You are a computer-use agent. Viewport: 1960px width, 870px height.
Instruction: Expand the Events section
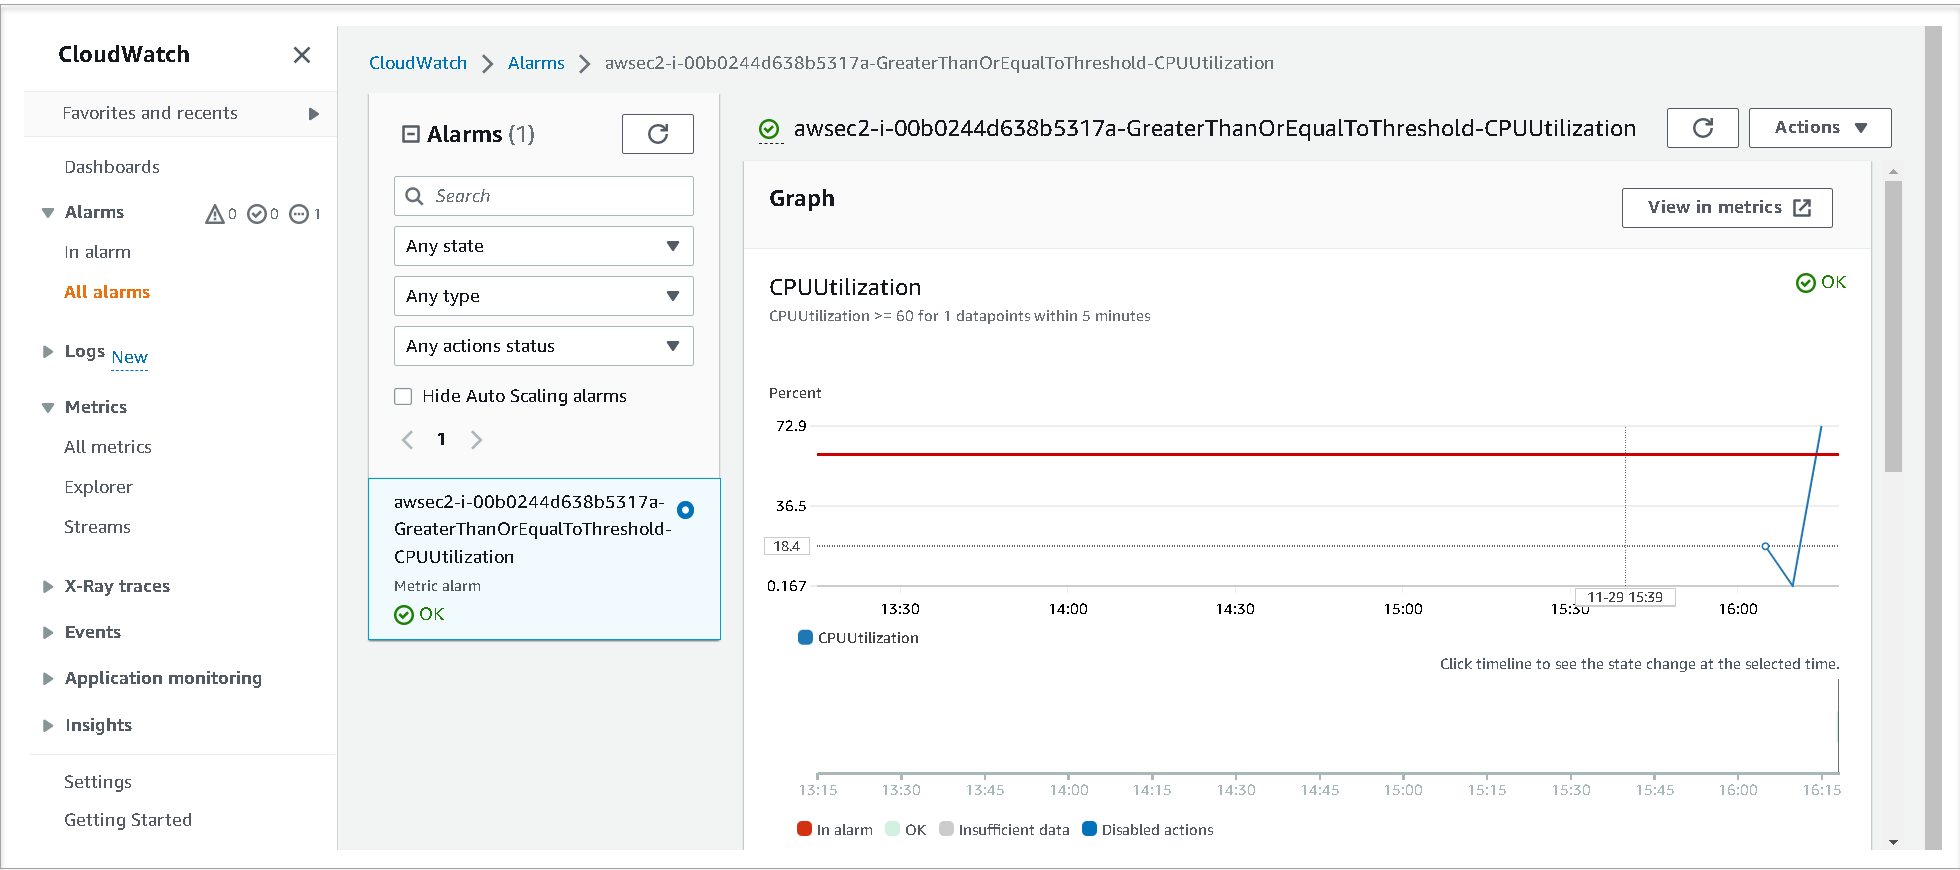tap(48, 633)
